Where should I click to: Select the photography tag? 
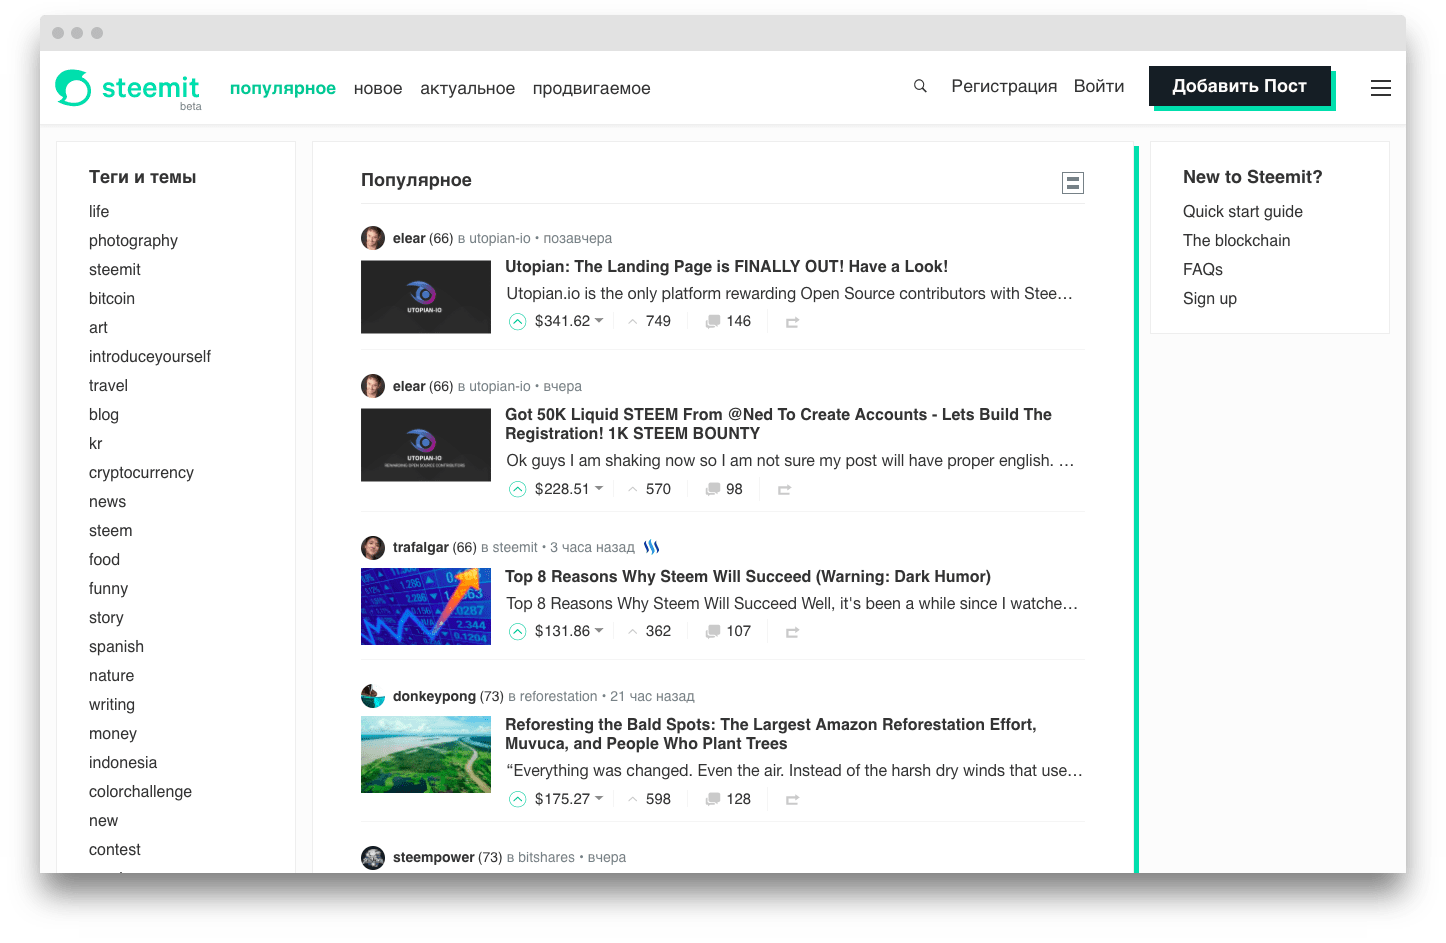133,240
